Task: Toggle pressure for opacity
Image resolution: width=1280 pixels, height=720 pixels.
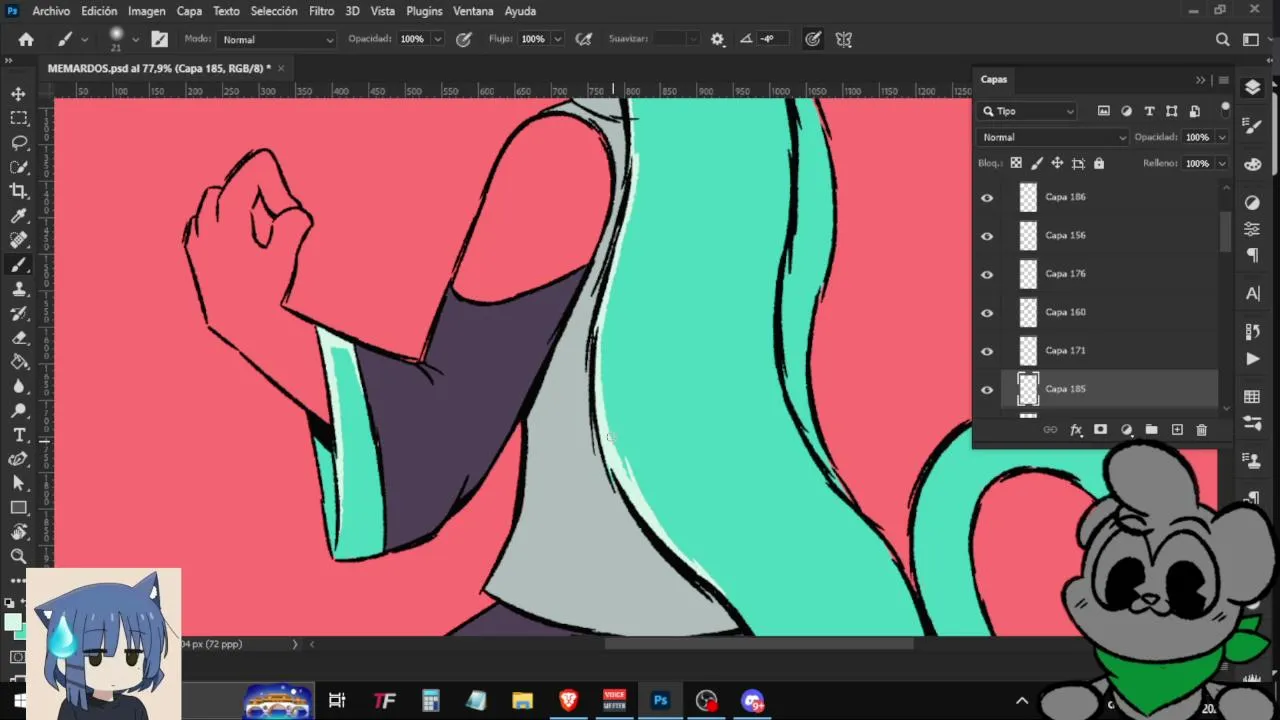Action: 464,39
